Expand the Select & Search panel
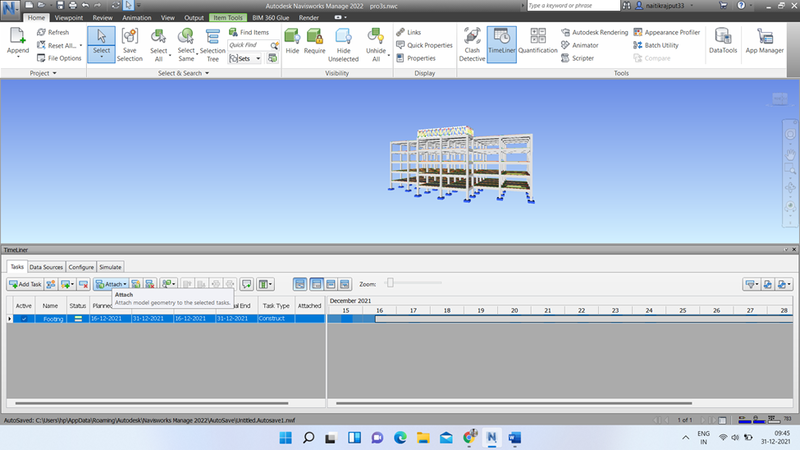 (x=184, y=73)
